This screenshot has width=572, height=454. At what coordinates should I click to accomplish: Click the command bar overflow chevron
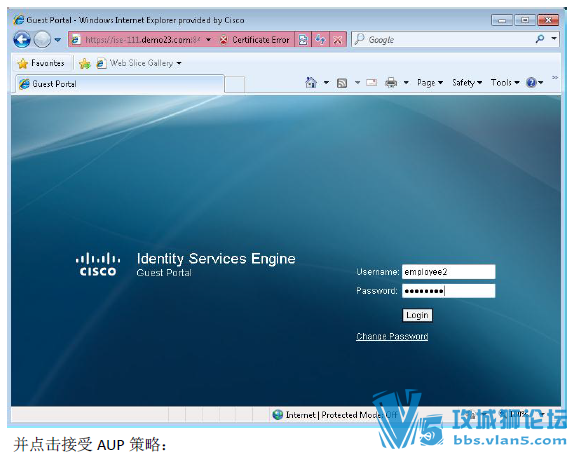[555, 77]
